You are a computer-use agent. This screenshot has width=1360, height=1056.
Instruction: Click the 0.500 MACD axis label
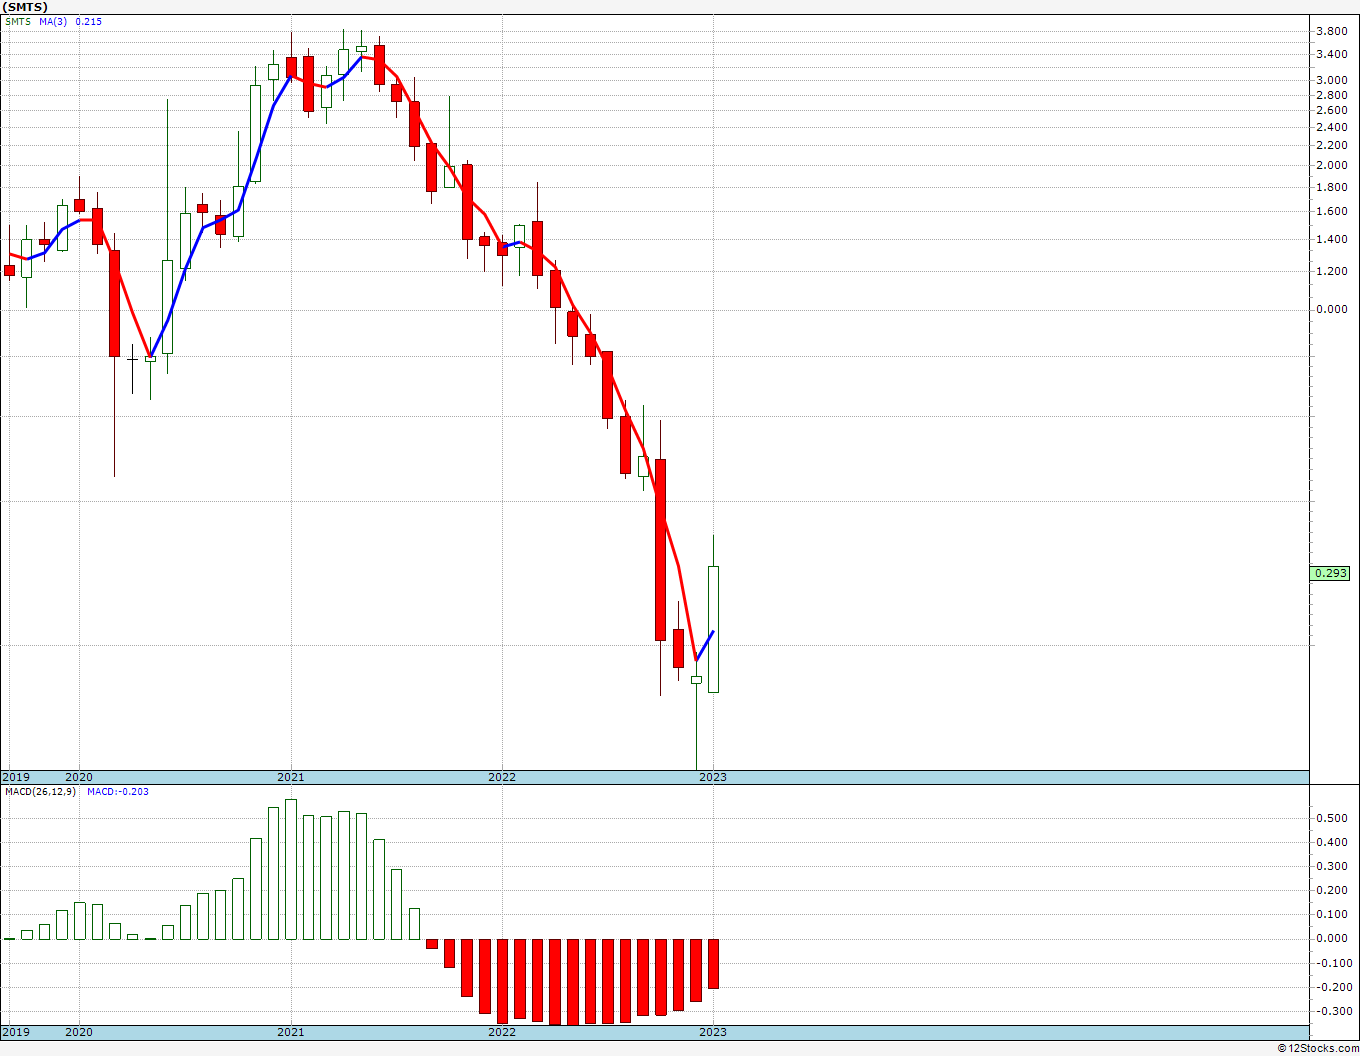point(1330,818)
